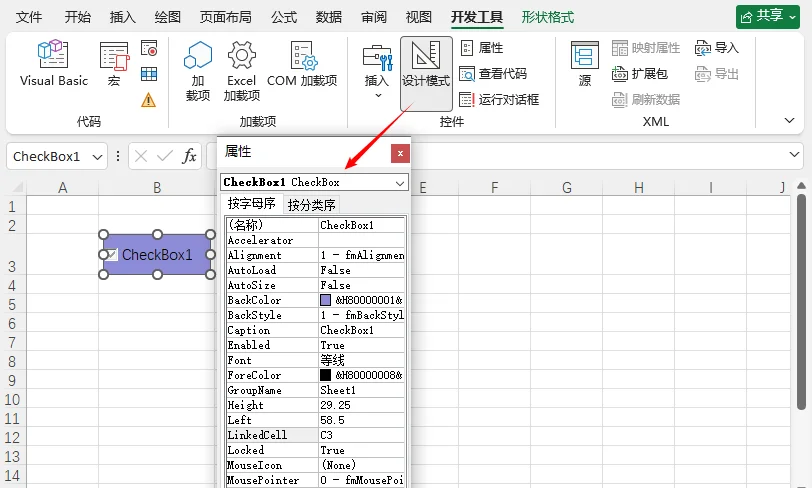Open the 文件 menu tab

tap(28, 17)
